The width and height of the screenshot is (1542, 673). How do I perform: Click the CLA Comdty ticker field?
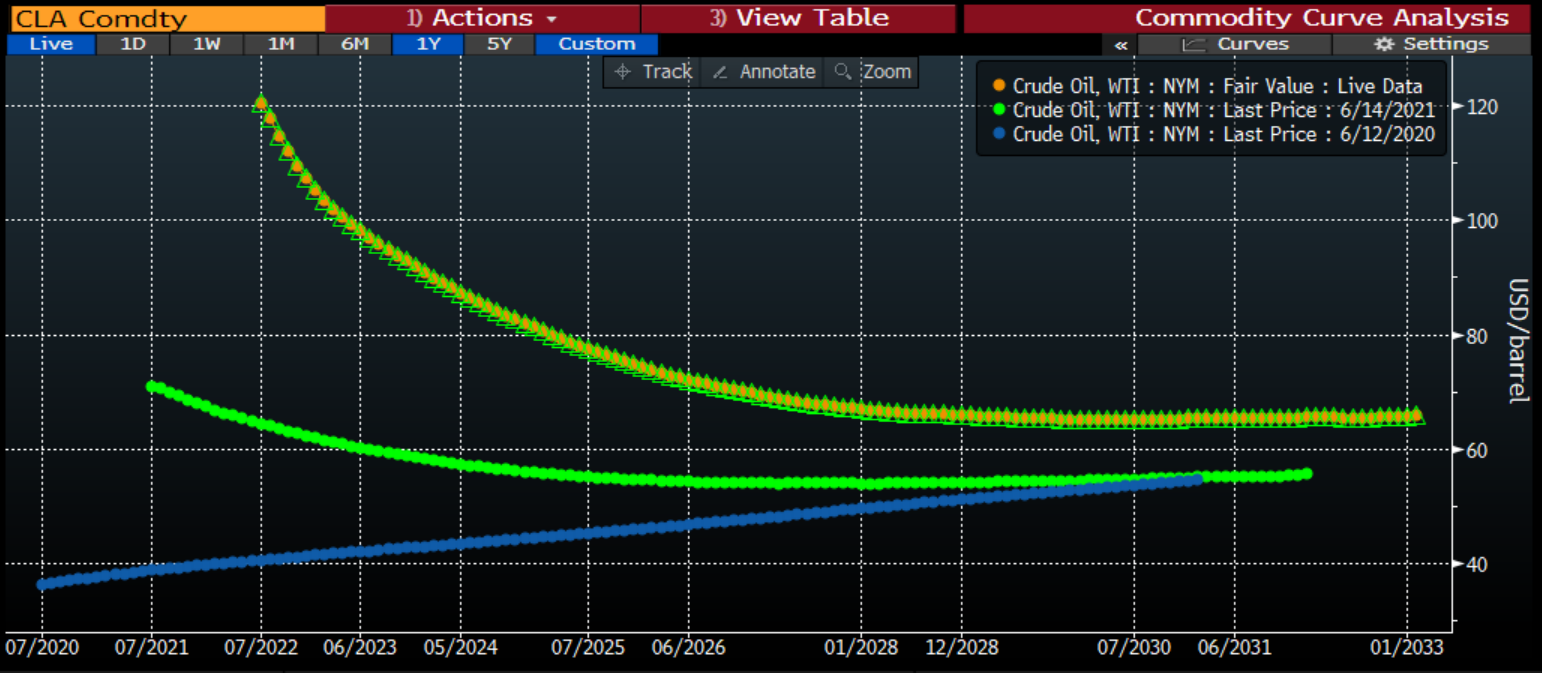pyautogui.click(x=165, y=18)
